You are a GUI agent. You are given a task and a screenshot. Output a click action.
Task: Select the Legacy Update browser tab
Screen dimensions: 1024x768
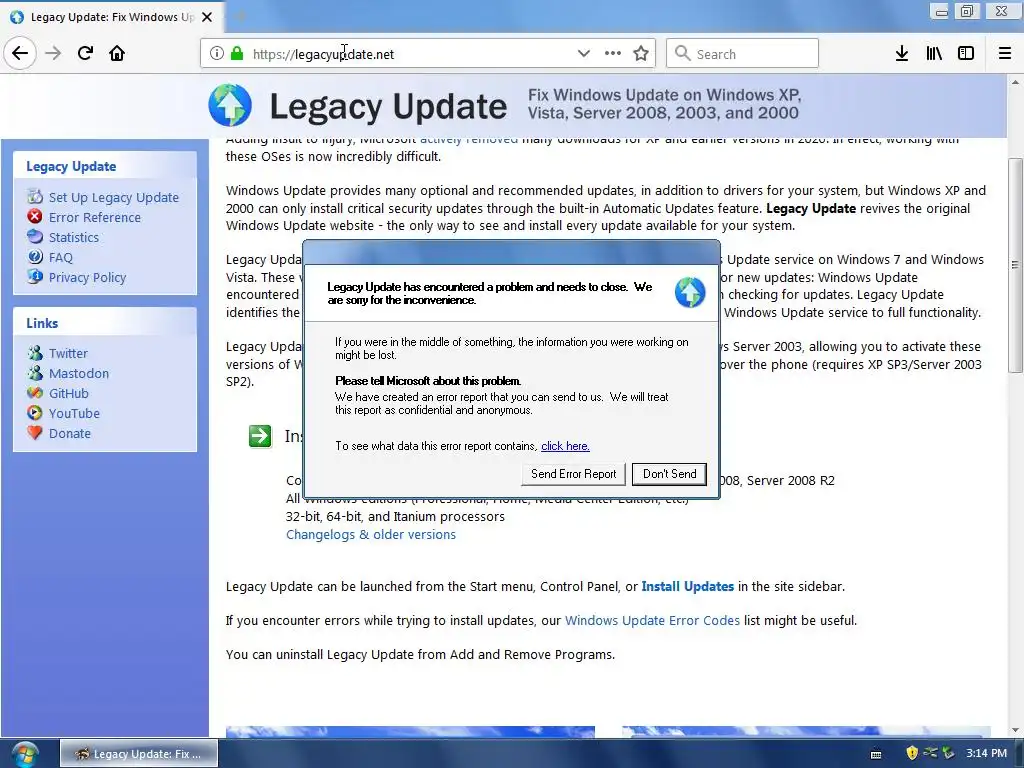[x=111, y=17]
